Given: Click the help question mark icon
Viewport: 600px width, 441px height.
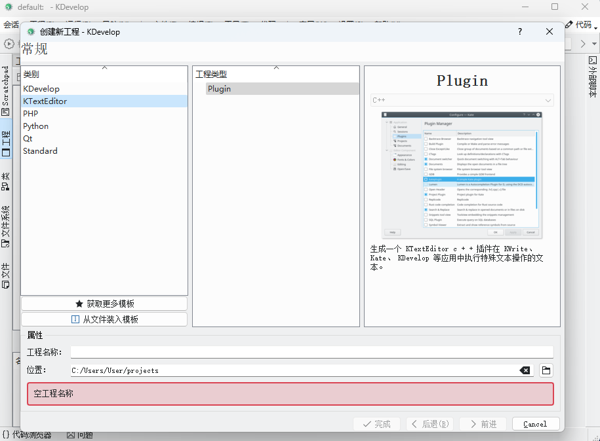Looking at the screenshot, I should pyautogui.click(x=521, y=32).
